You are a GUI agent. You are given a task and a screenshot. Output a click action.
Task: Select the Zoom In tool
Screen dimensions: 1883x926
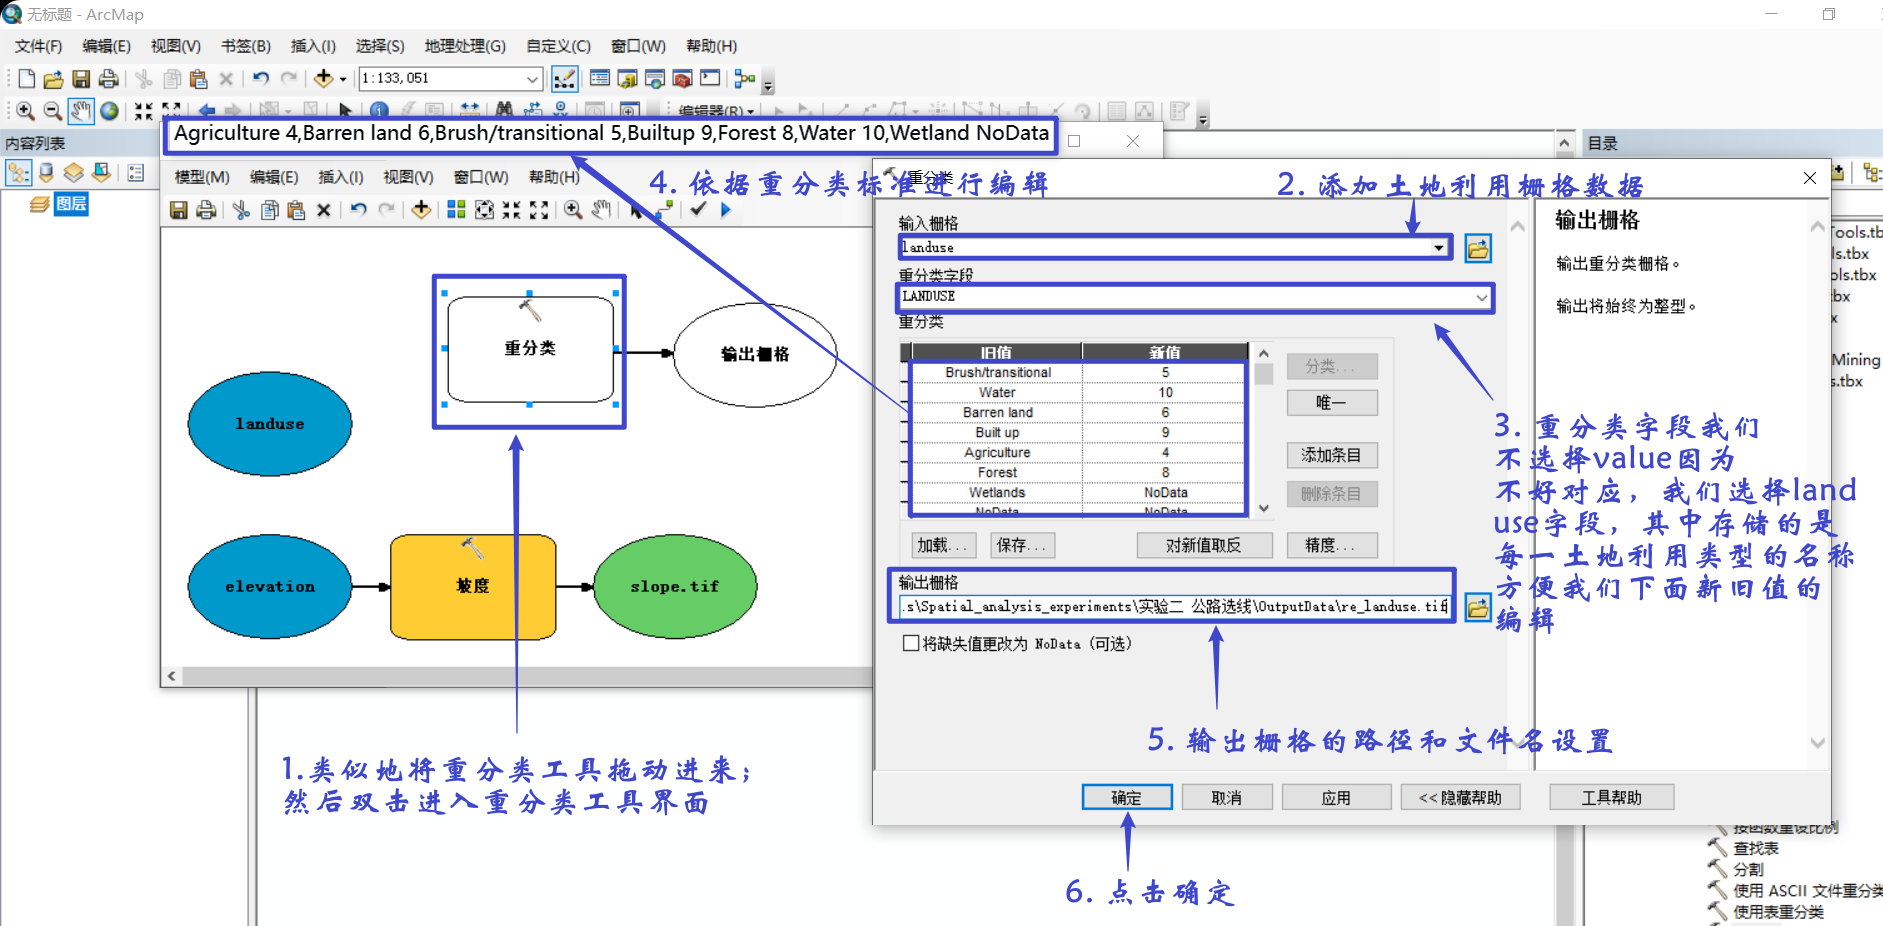point(25,110)
